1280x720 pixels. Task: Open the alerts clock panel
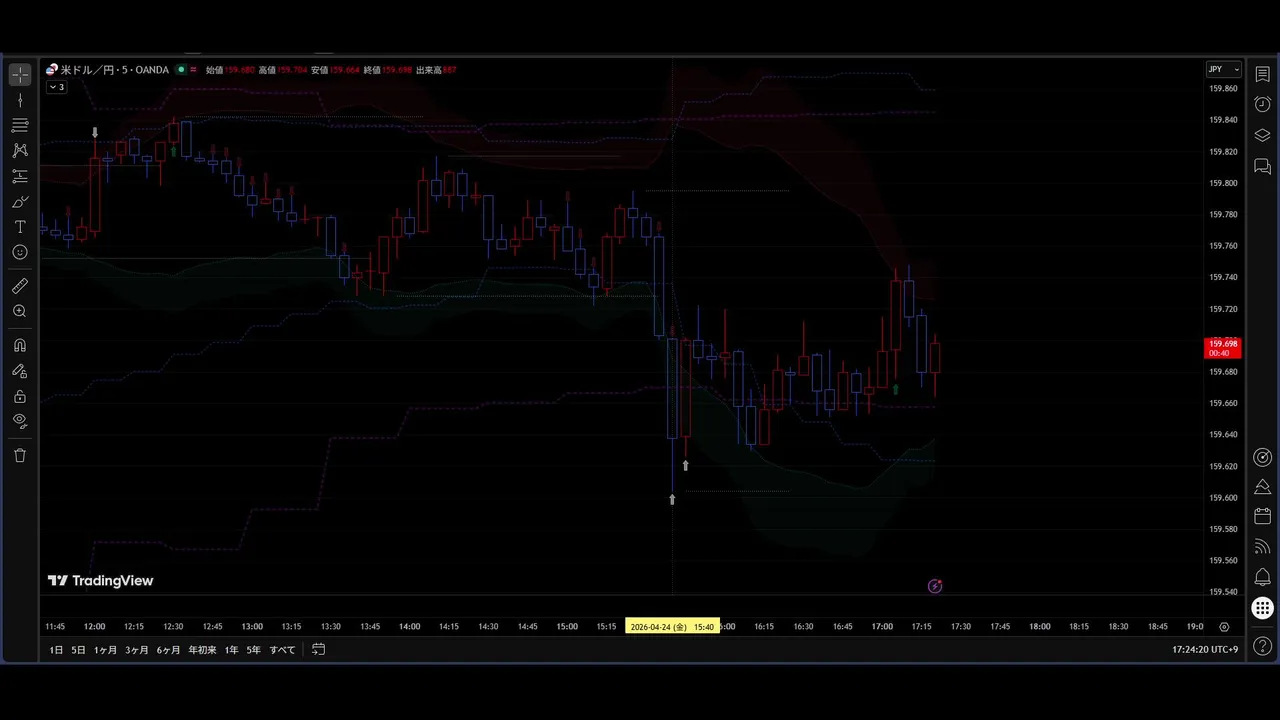point(1262,105)
